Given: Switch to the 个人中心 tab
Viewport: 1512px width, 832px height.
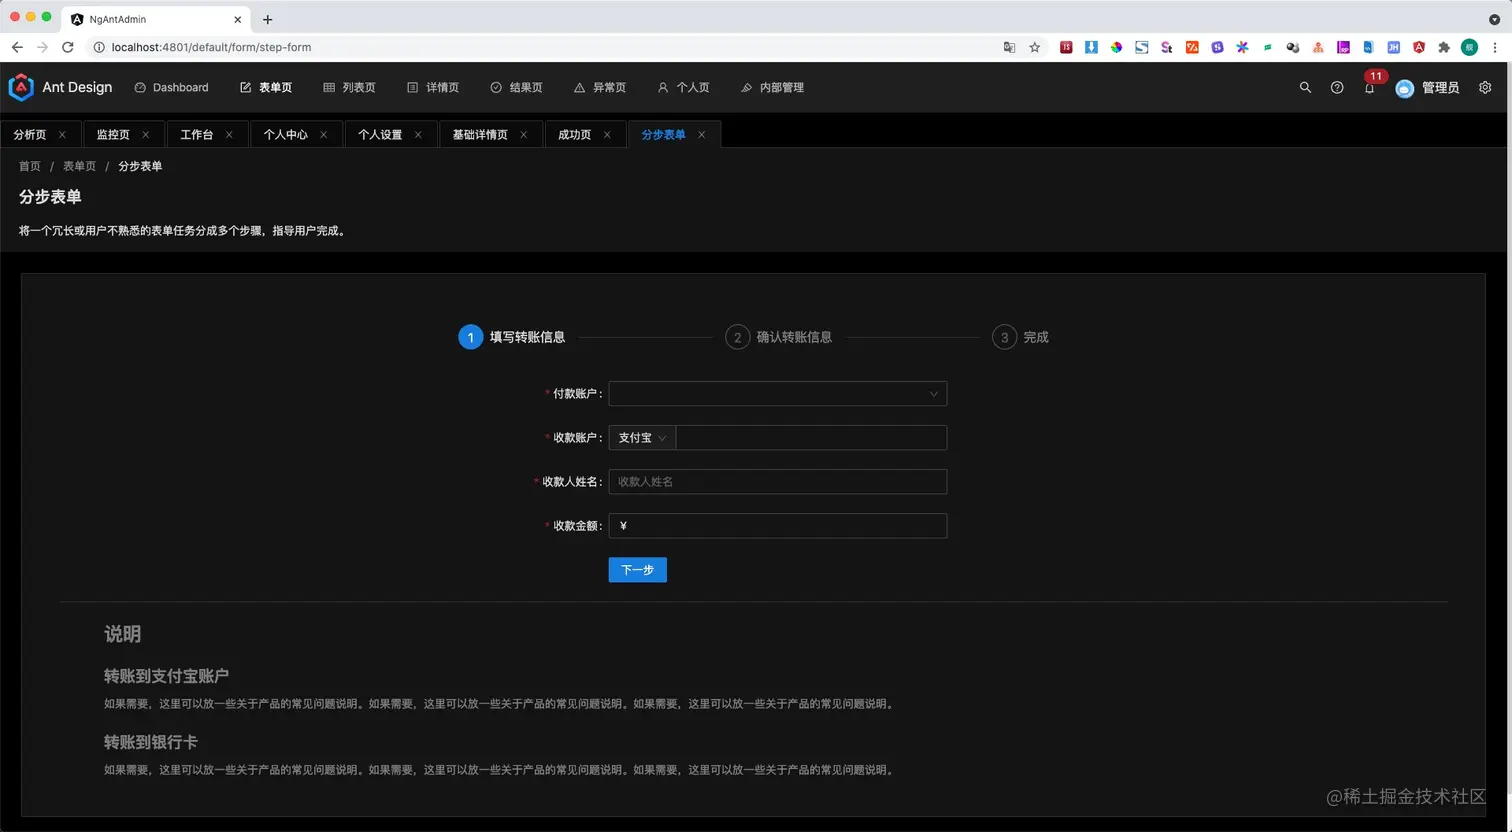Looking at the screenshot, I should pyautogui.click(x=286, y=135).
